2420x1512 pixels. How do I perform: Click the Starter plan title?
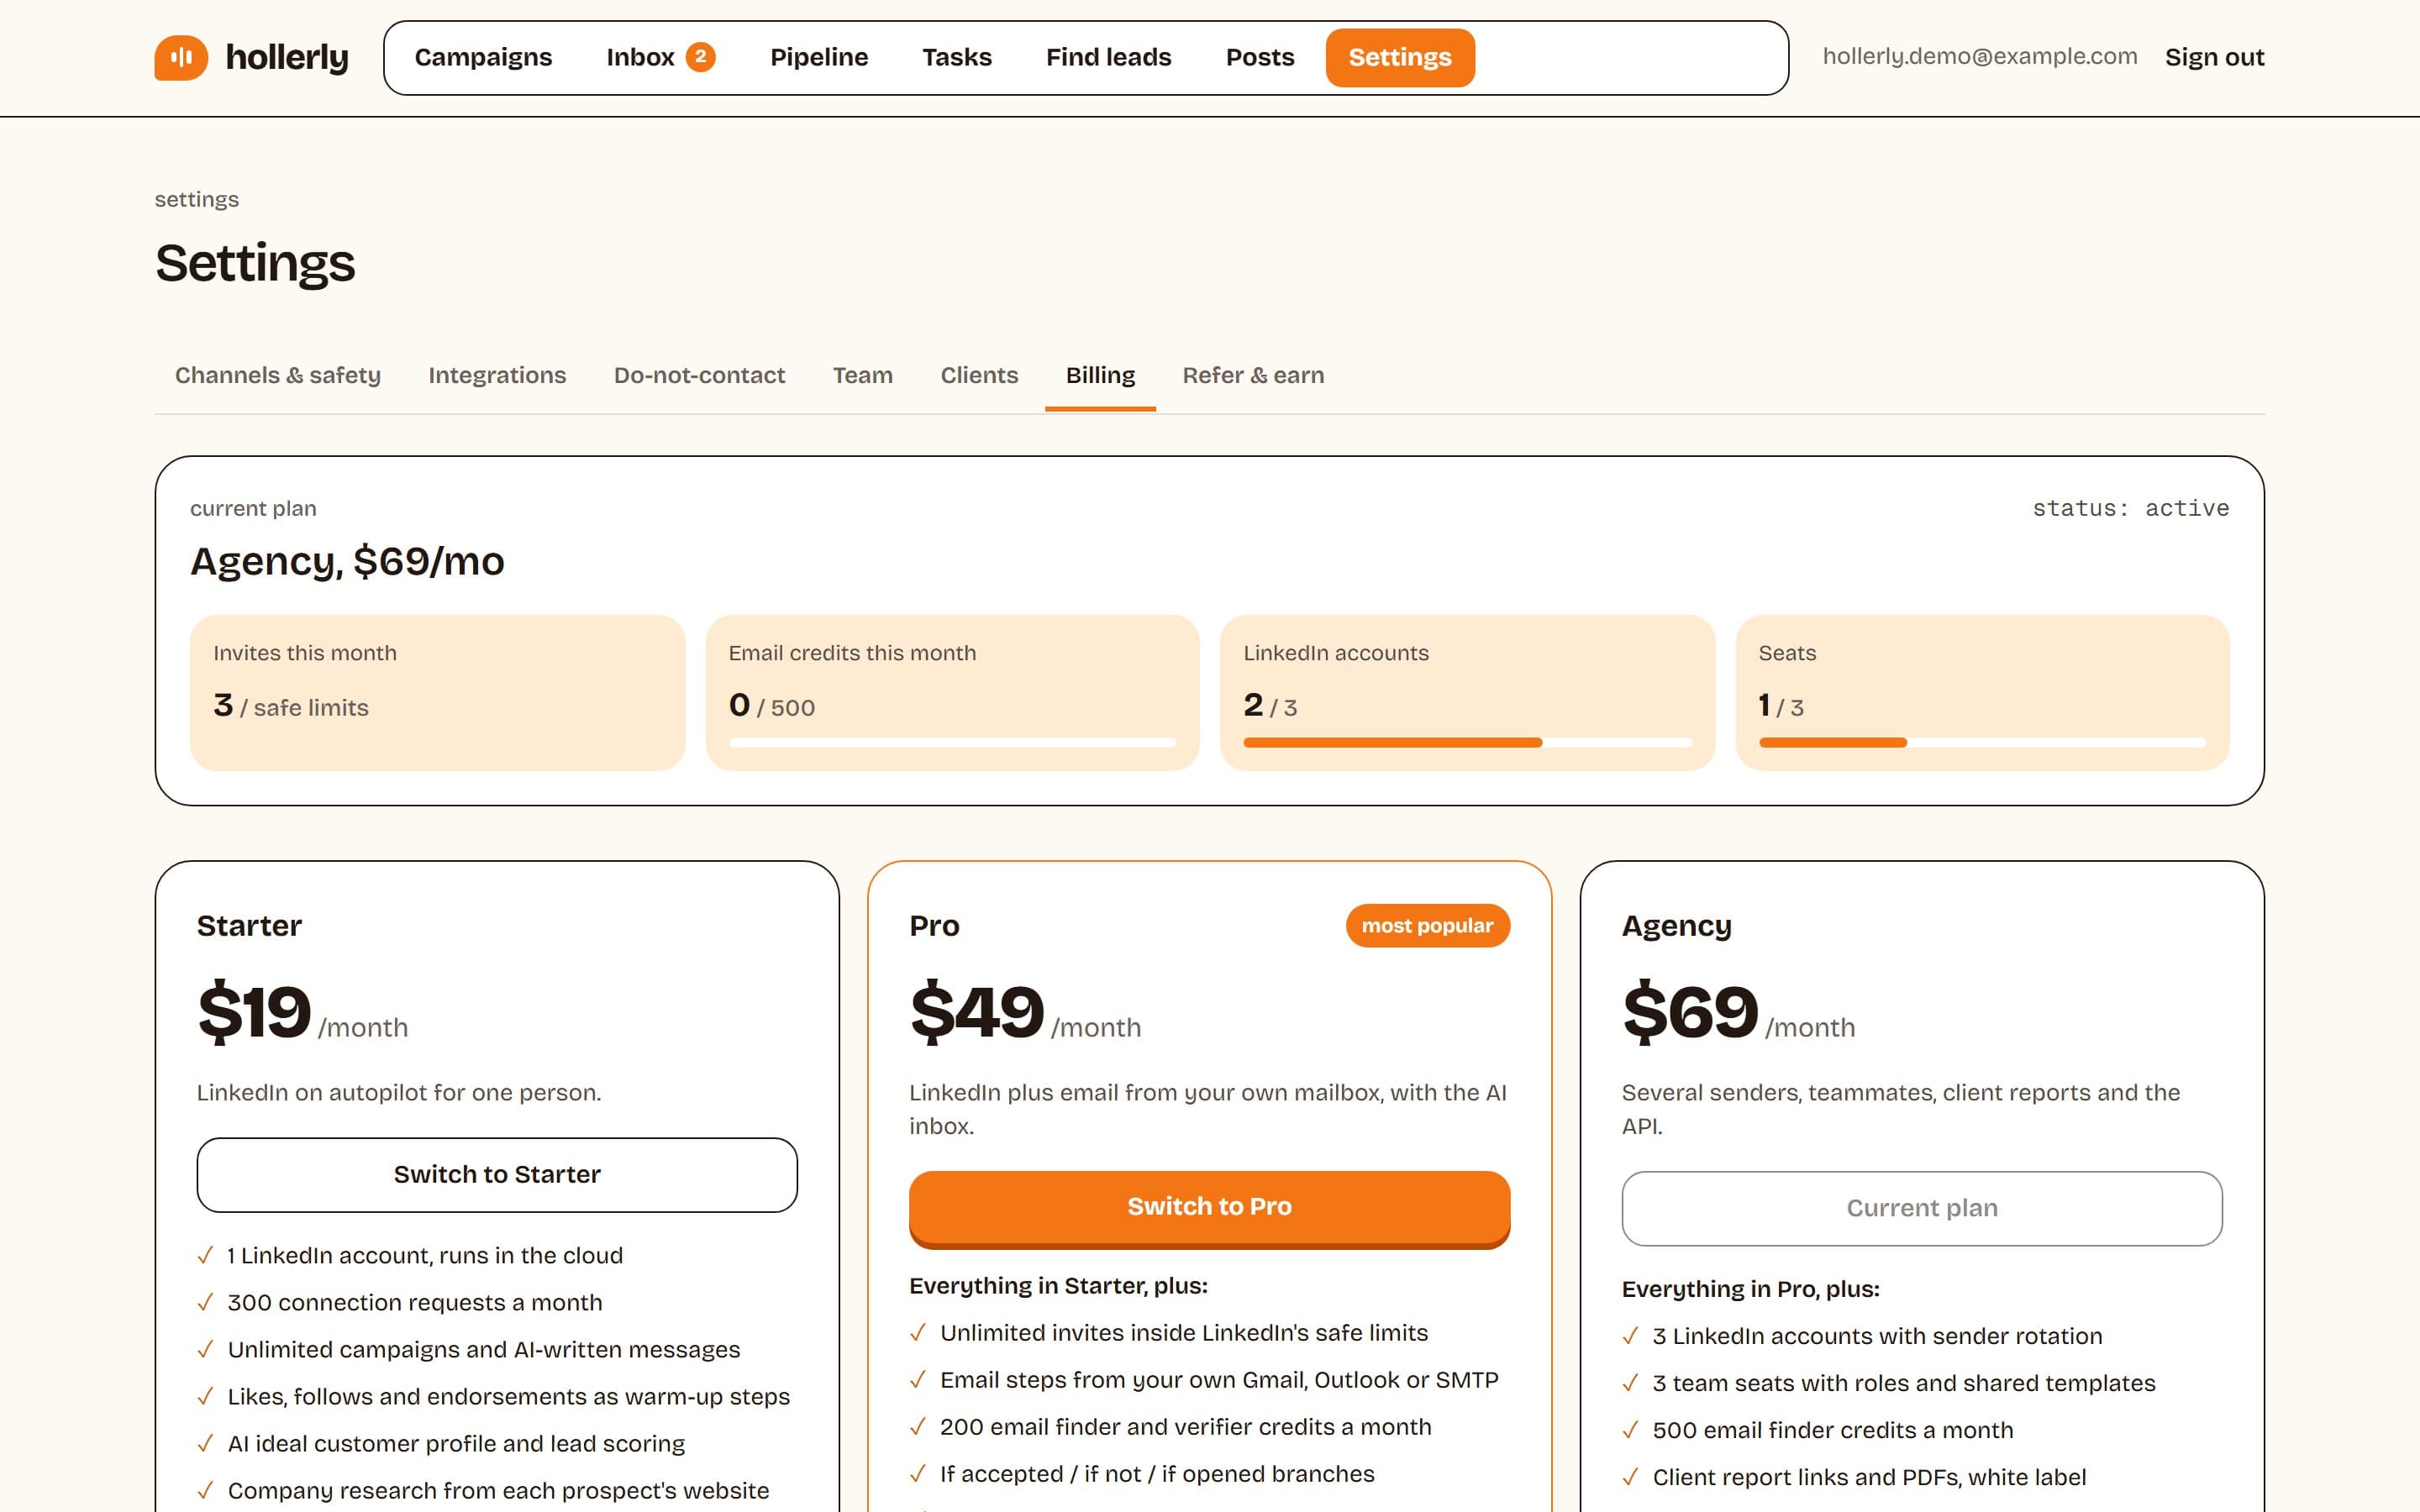[x=249, y=926]
